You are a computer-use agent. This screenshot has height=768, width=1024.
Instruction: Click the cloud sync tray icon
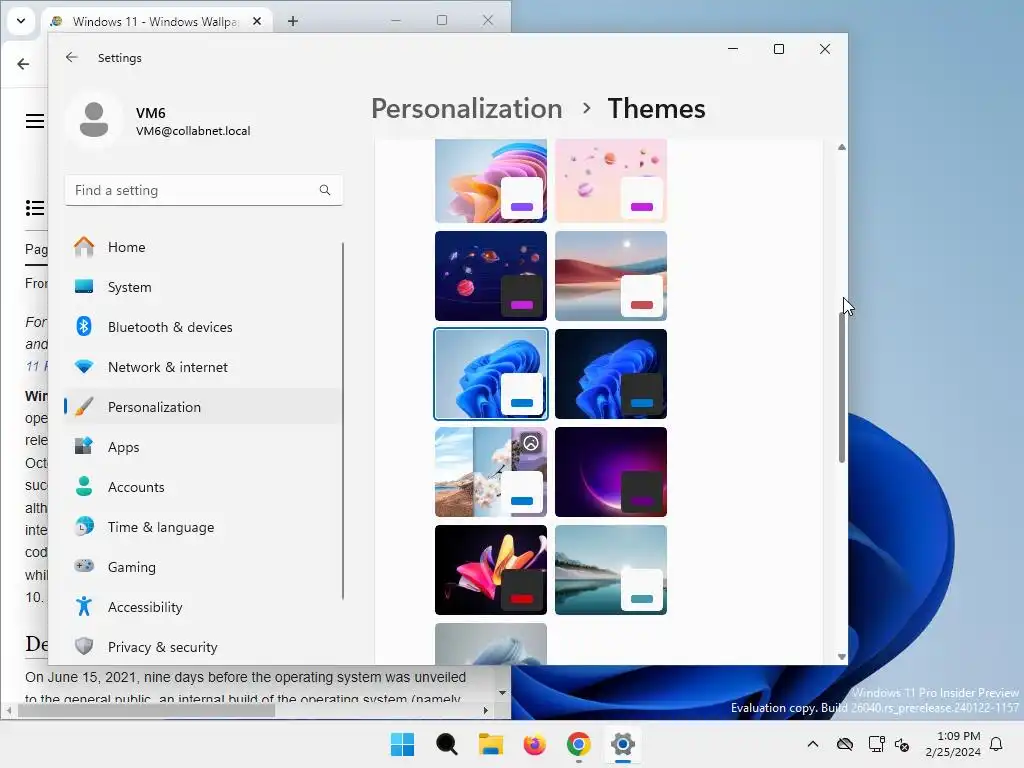click(845, 744)
